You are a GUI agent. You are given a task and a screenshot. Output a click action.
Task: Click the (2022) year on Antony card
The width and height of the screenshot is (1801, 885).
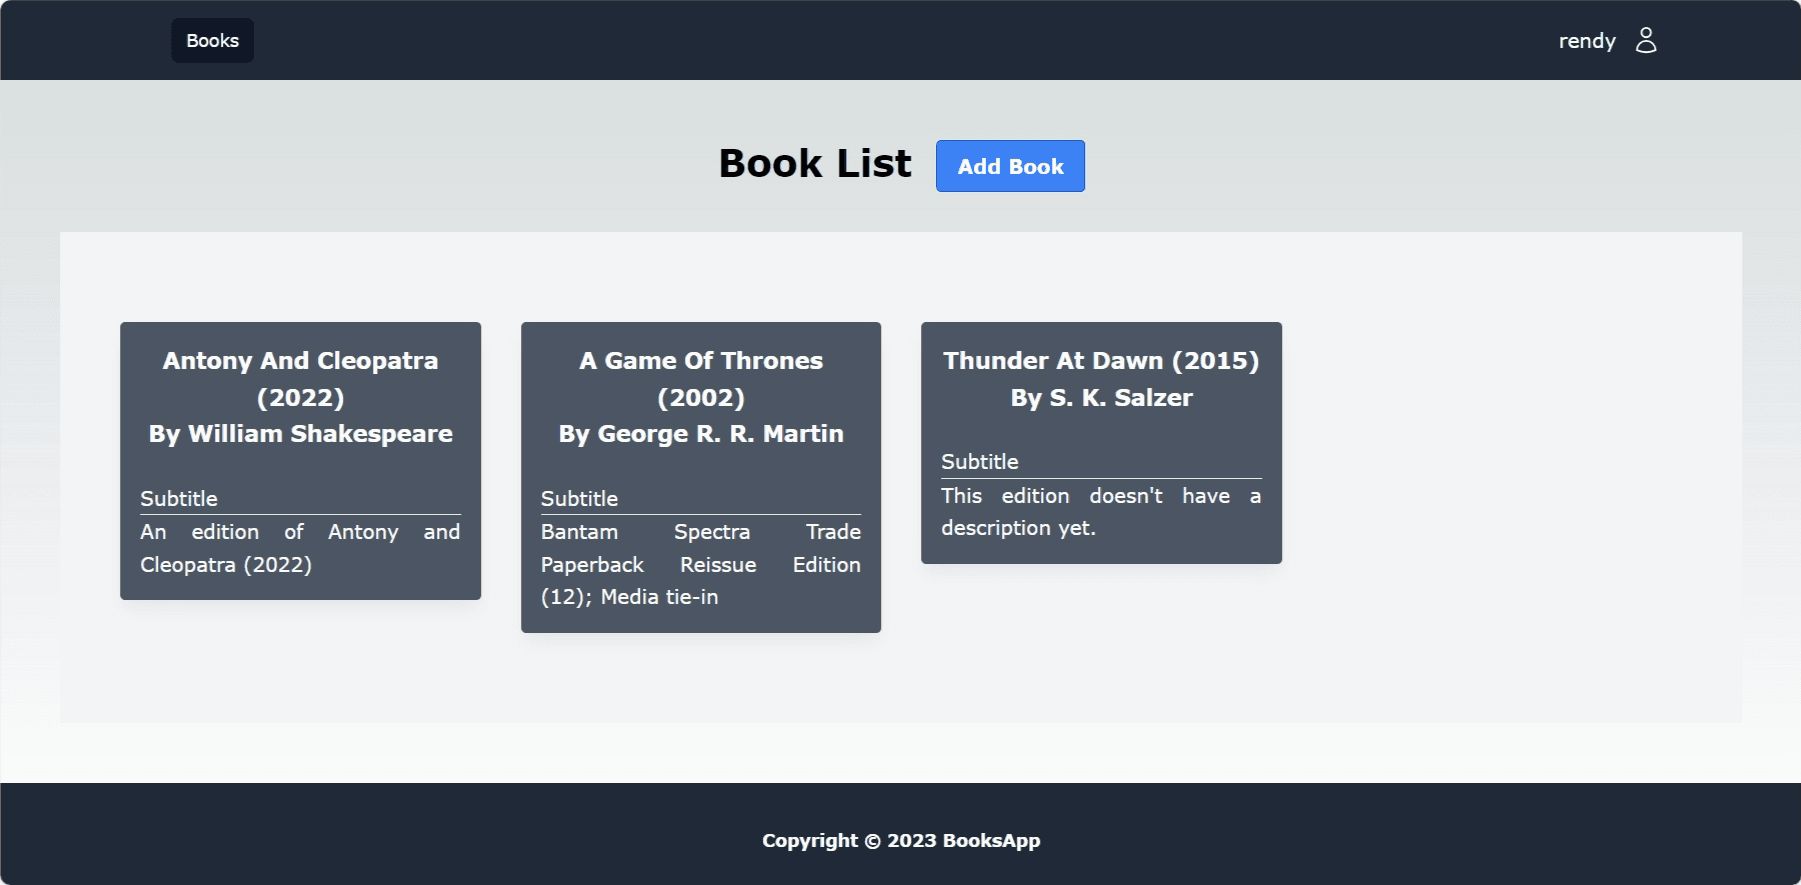click(x=300, y=398)
